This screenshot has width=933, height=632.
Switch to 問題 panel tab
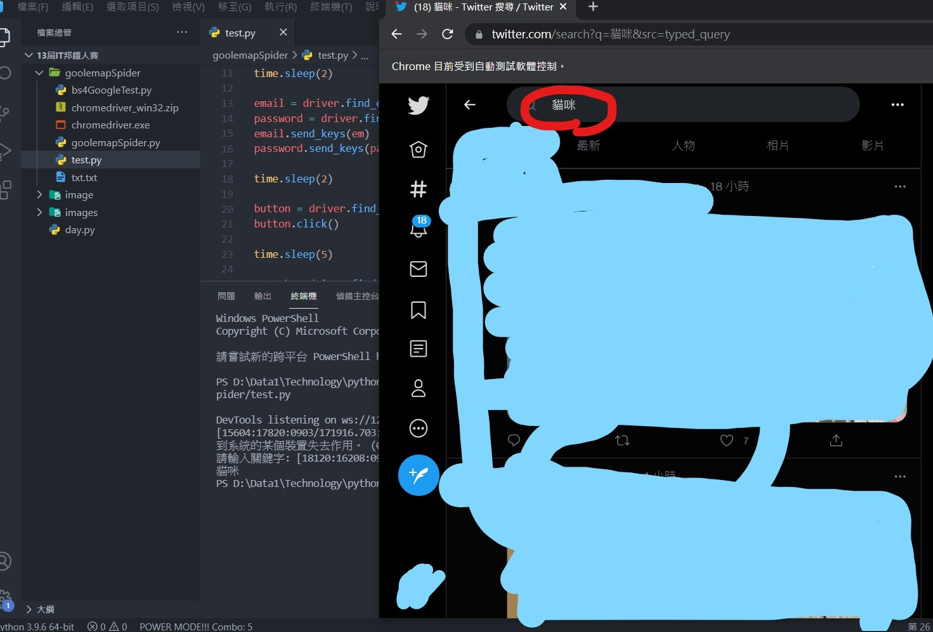point(226,296)
